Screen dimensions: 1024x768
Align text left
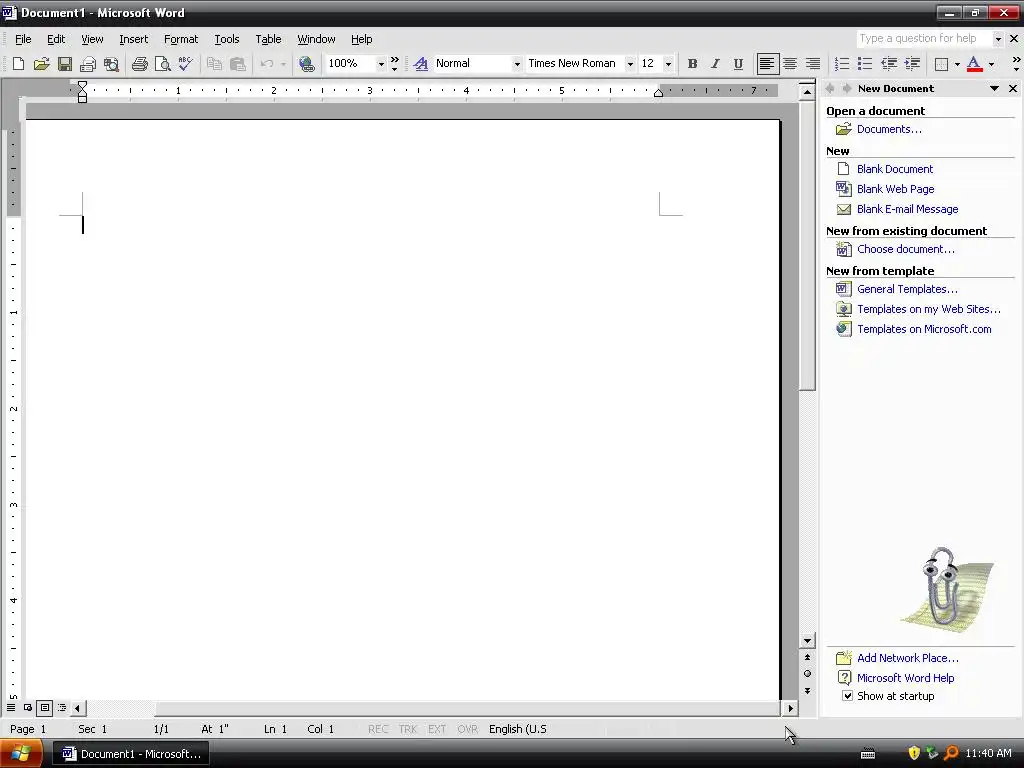click(x=767, y=64)
